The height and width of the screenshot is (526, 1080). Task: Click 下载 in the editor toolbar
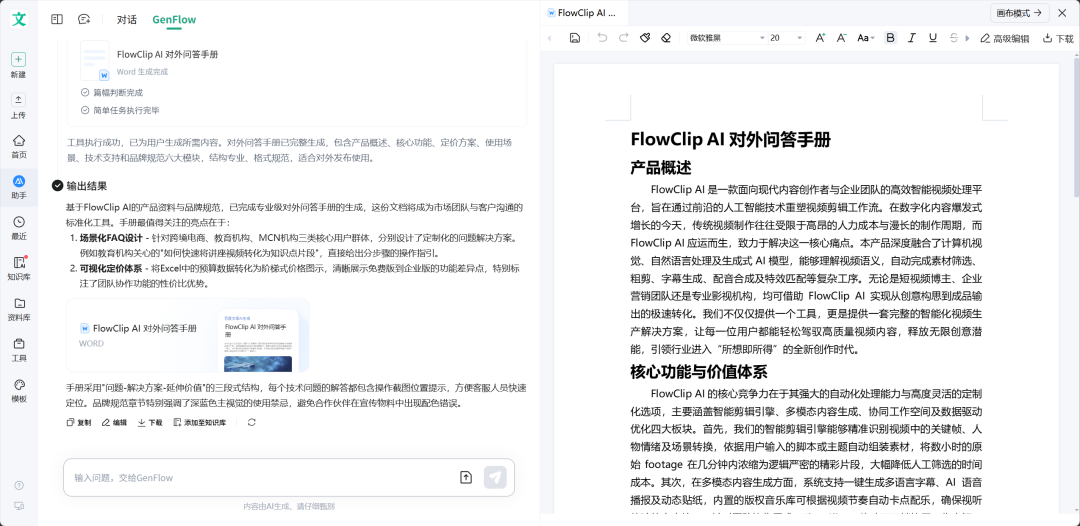(1058, 38)
